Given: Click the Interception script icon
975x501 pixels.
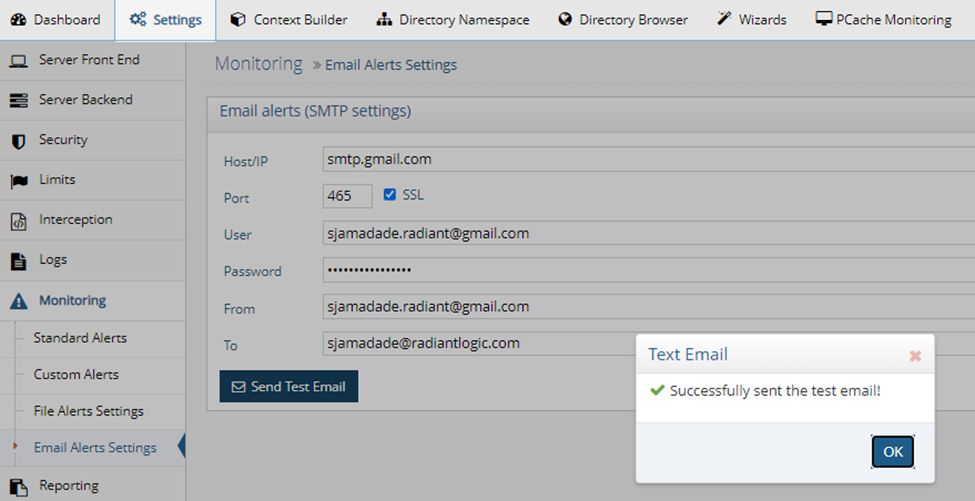Looking at the screenshot, I should [x=19, y=221].
